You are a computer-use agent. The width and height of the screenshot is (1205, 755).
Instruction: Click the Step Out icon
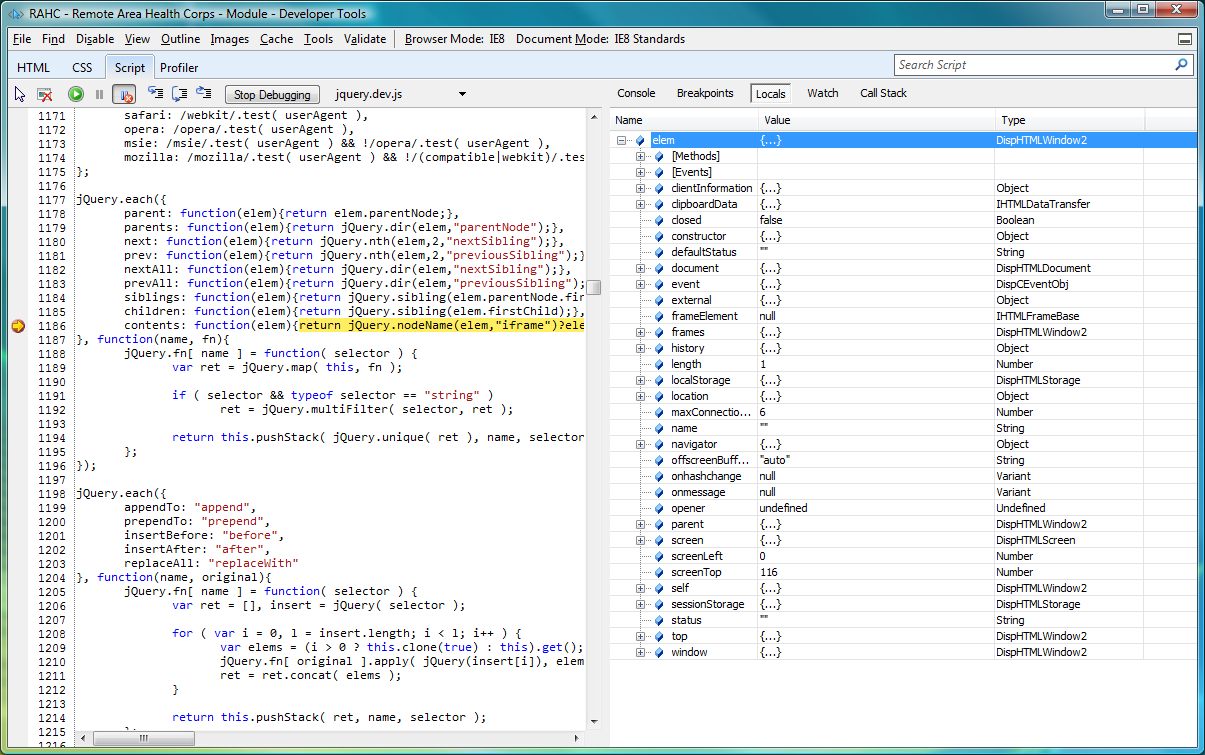pyautogui.click(x=204, y=93)
